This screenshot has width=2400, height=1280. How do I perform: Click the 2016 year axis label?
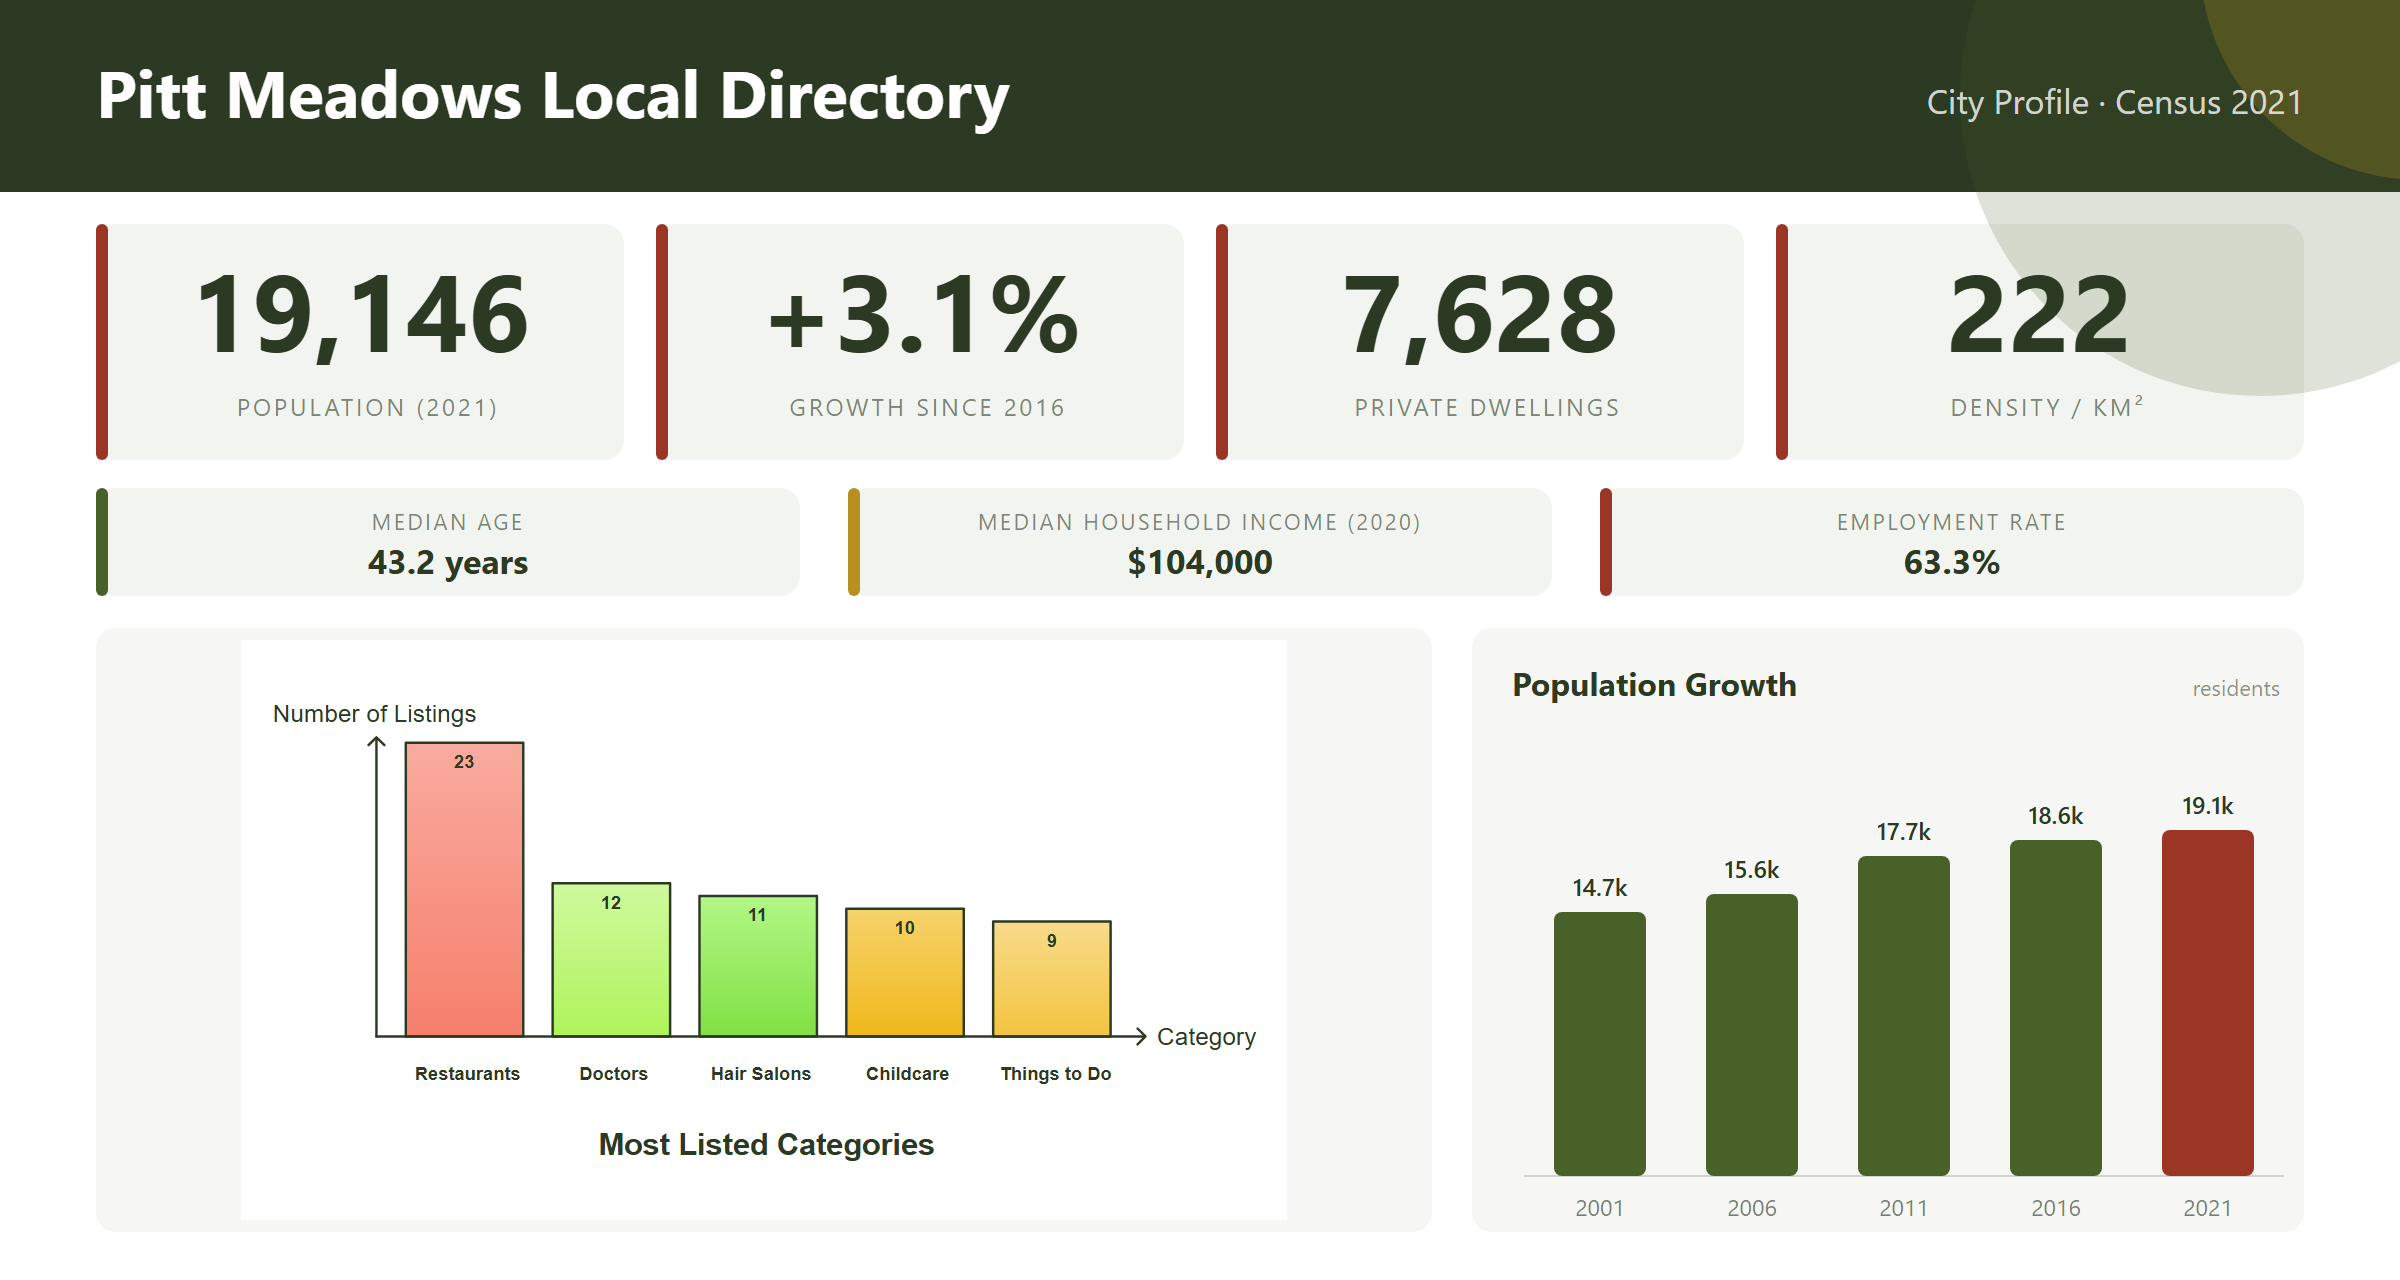[2055, 1208]
